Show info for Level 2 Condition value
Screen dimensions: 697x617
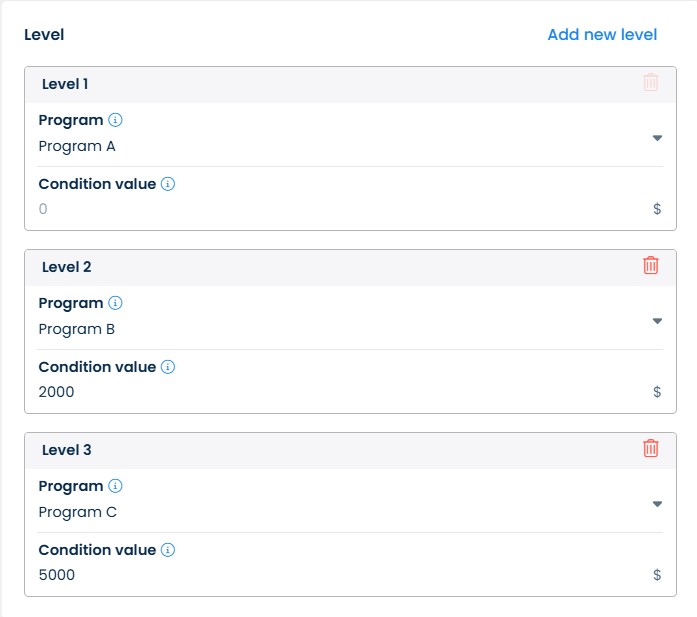pos(168,367)
